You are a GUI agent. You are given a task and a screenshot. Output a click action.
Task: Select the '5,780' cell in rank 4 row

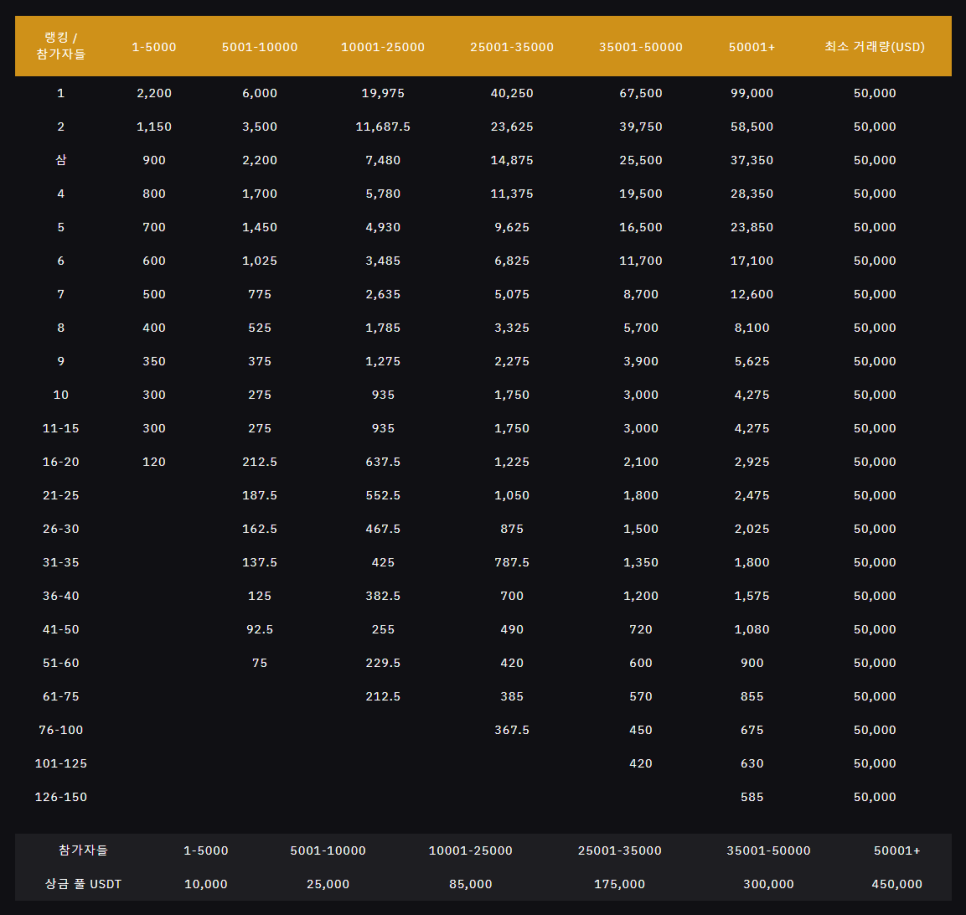[x=383, y=193]
